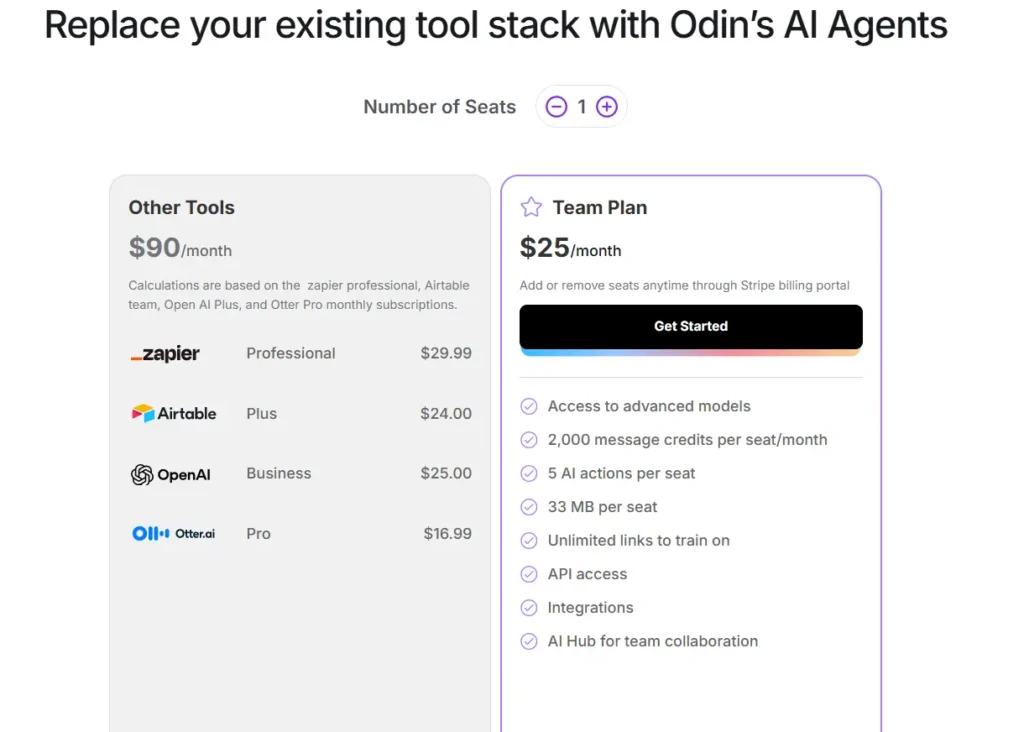Click the Zapier Professional $29.99 price
Screen dimensions: 1024x732
[x=446, y=353]
